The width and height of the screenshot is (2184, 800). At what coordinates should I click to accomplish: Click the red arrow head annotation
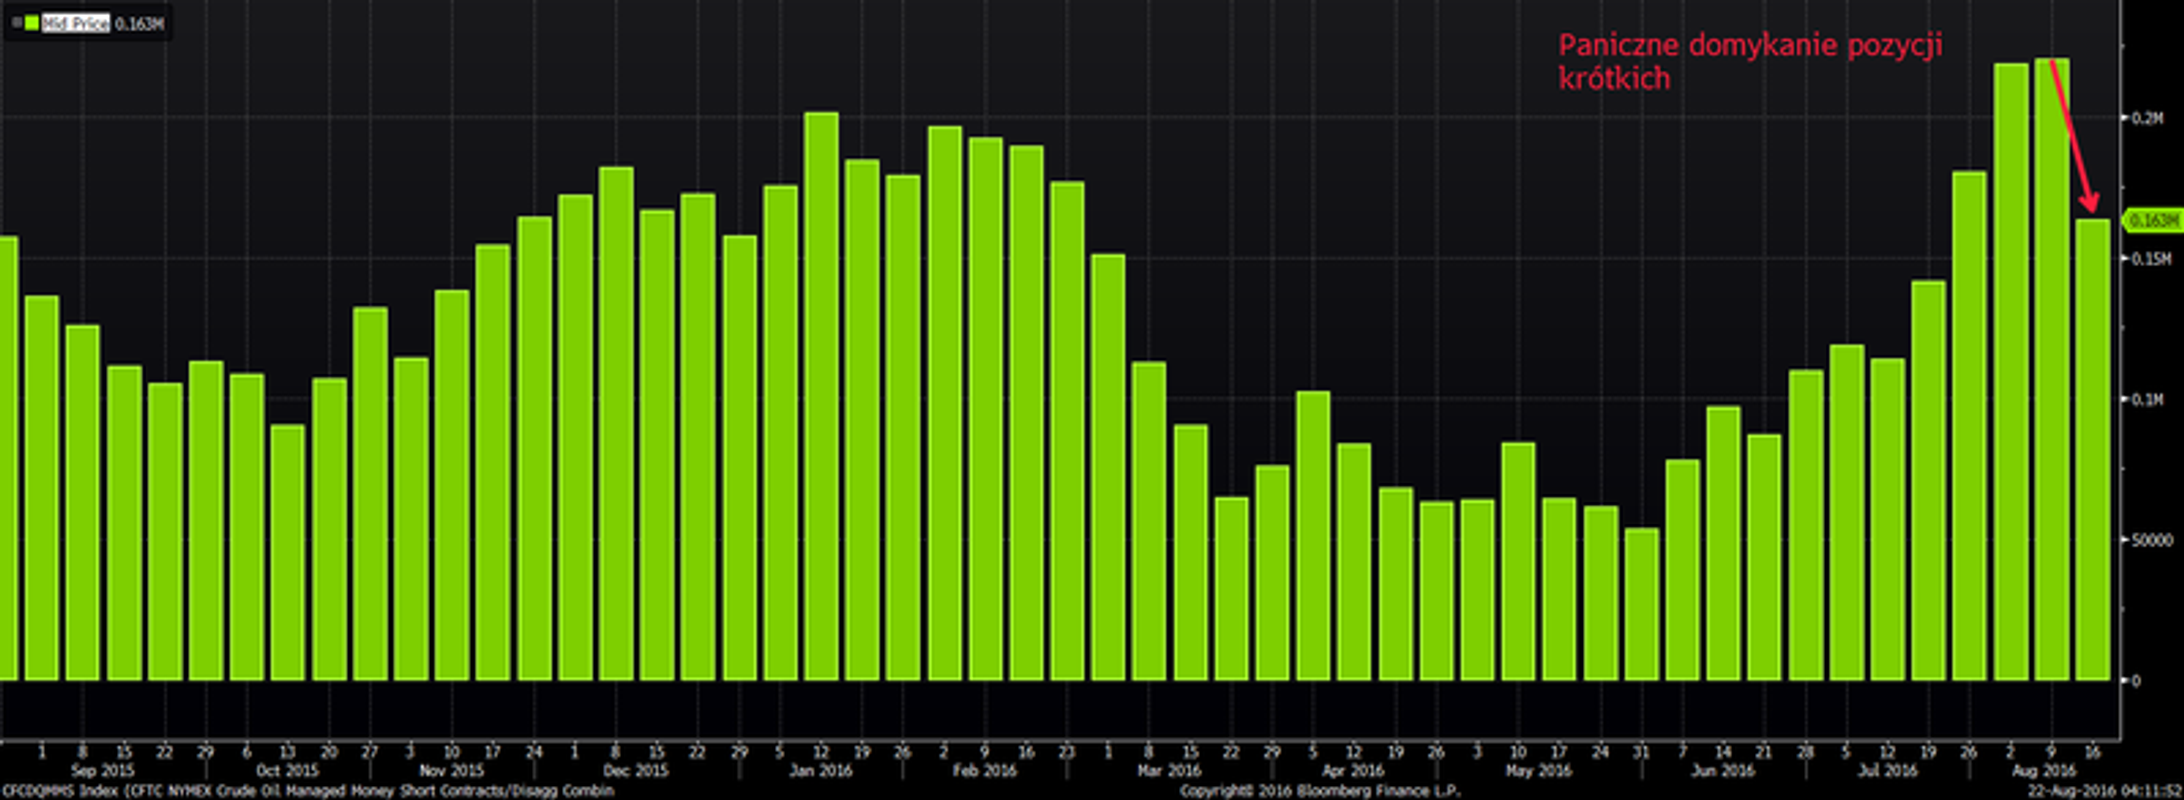point(2089,203)
